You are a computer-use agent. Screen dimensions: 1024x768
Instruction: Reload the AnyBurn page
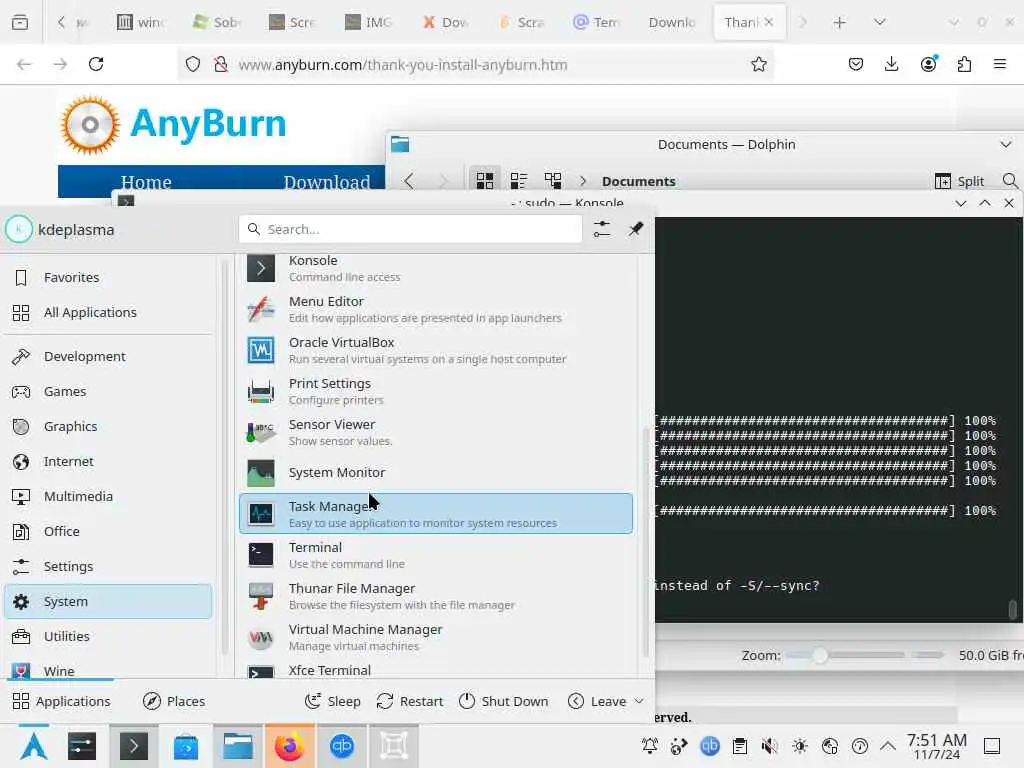pos(97,64)
